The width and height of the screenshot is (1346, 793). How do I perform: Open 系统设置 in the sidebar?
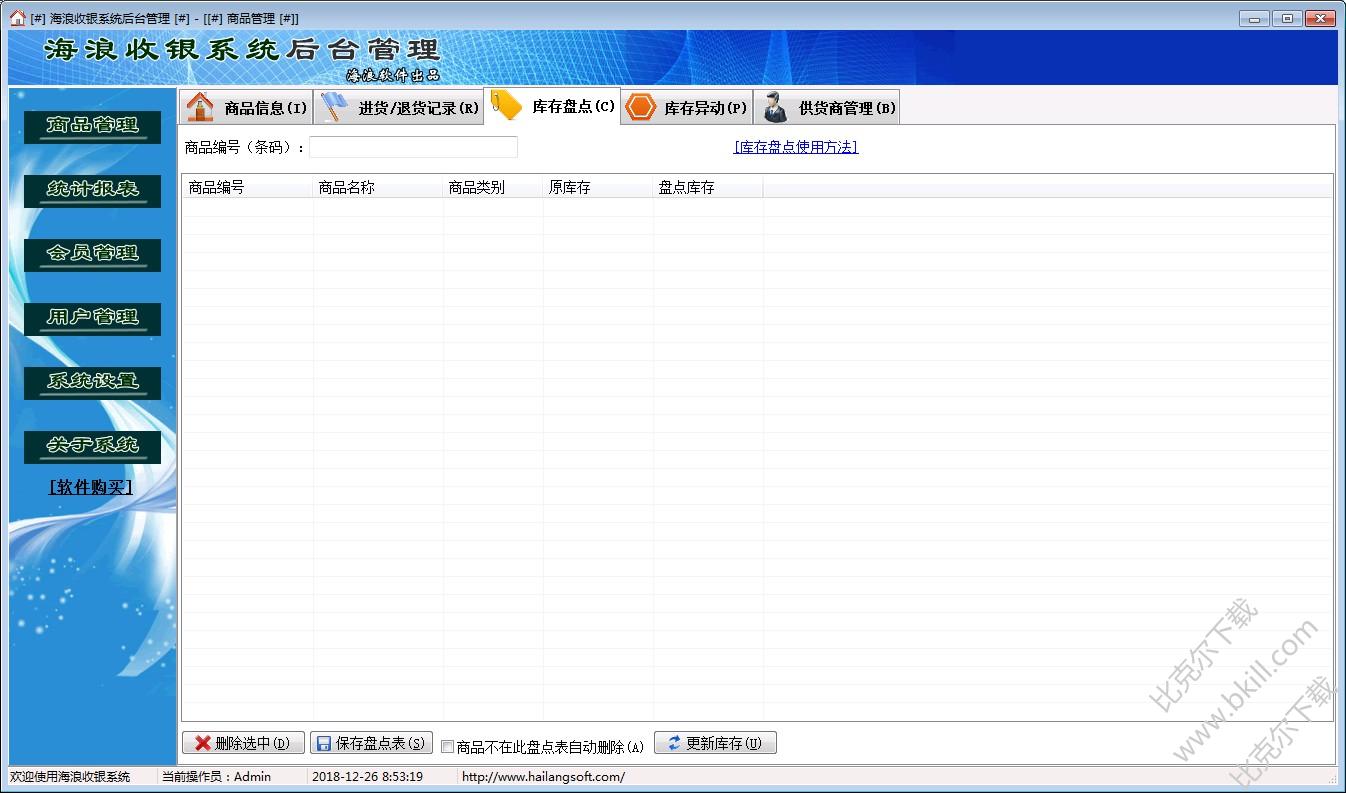[91, 383]
